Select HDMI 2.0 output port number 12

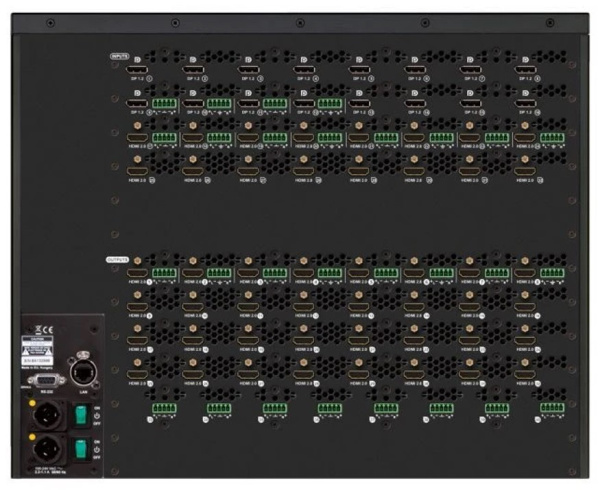pos(304,307)
